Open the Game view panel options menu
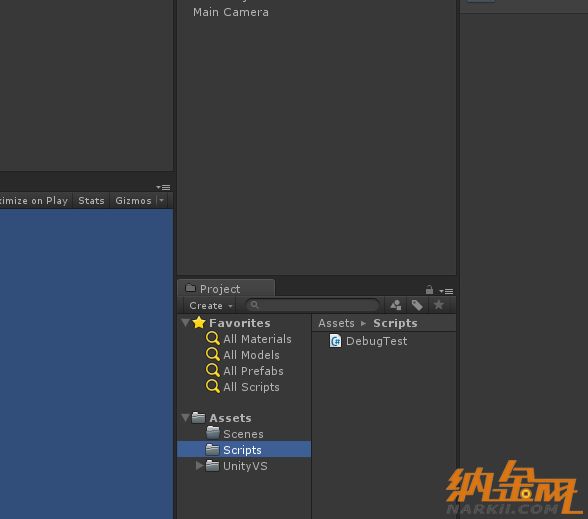Image resolution: width=588 pixels, height=519 pixels. (x=163, y=187)
